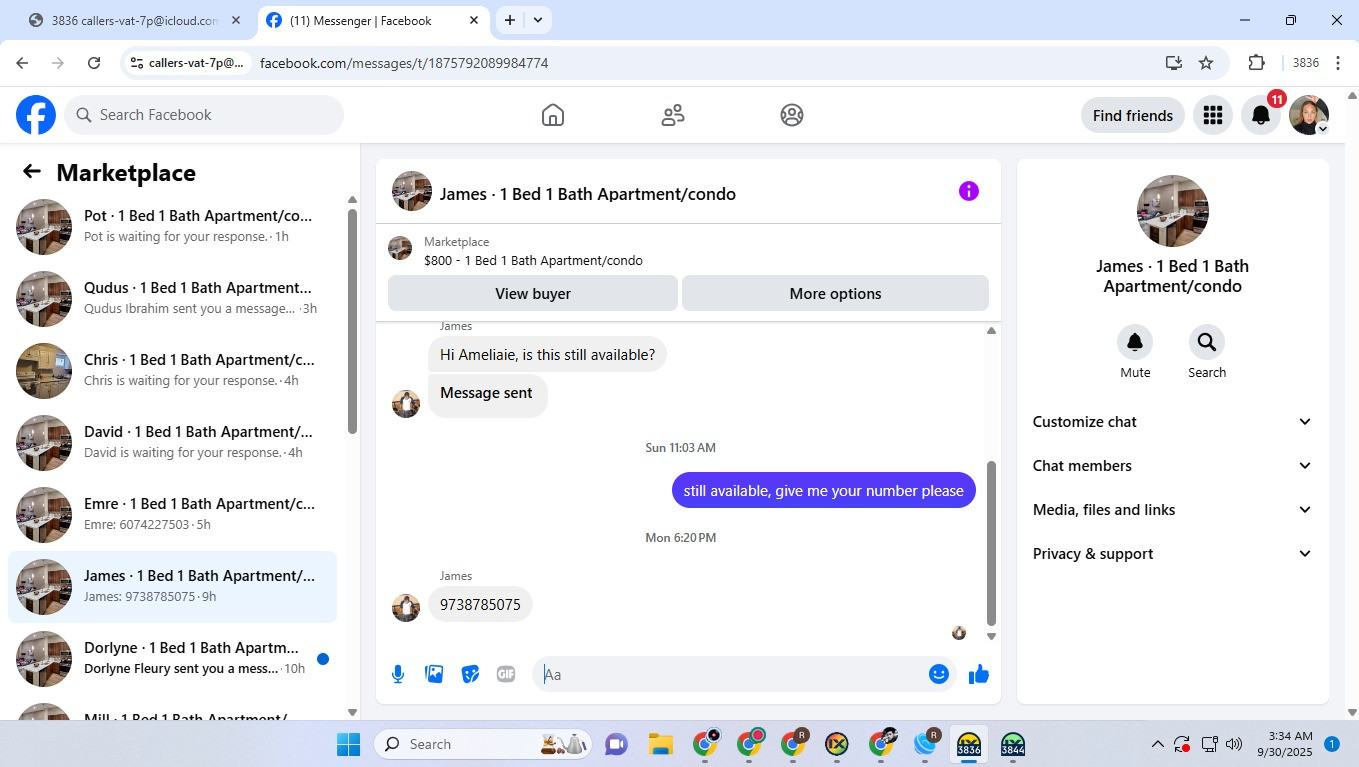Click the More options button
The image size is (1359, 767).
(835, 294)
